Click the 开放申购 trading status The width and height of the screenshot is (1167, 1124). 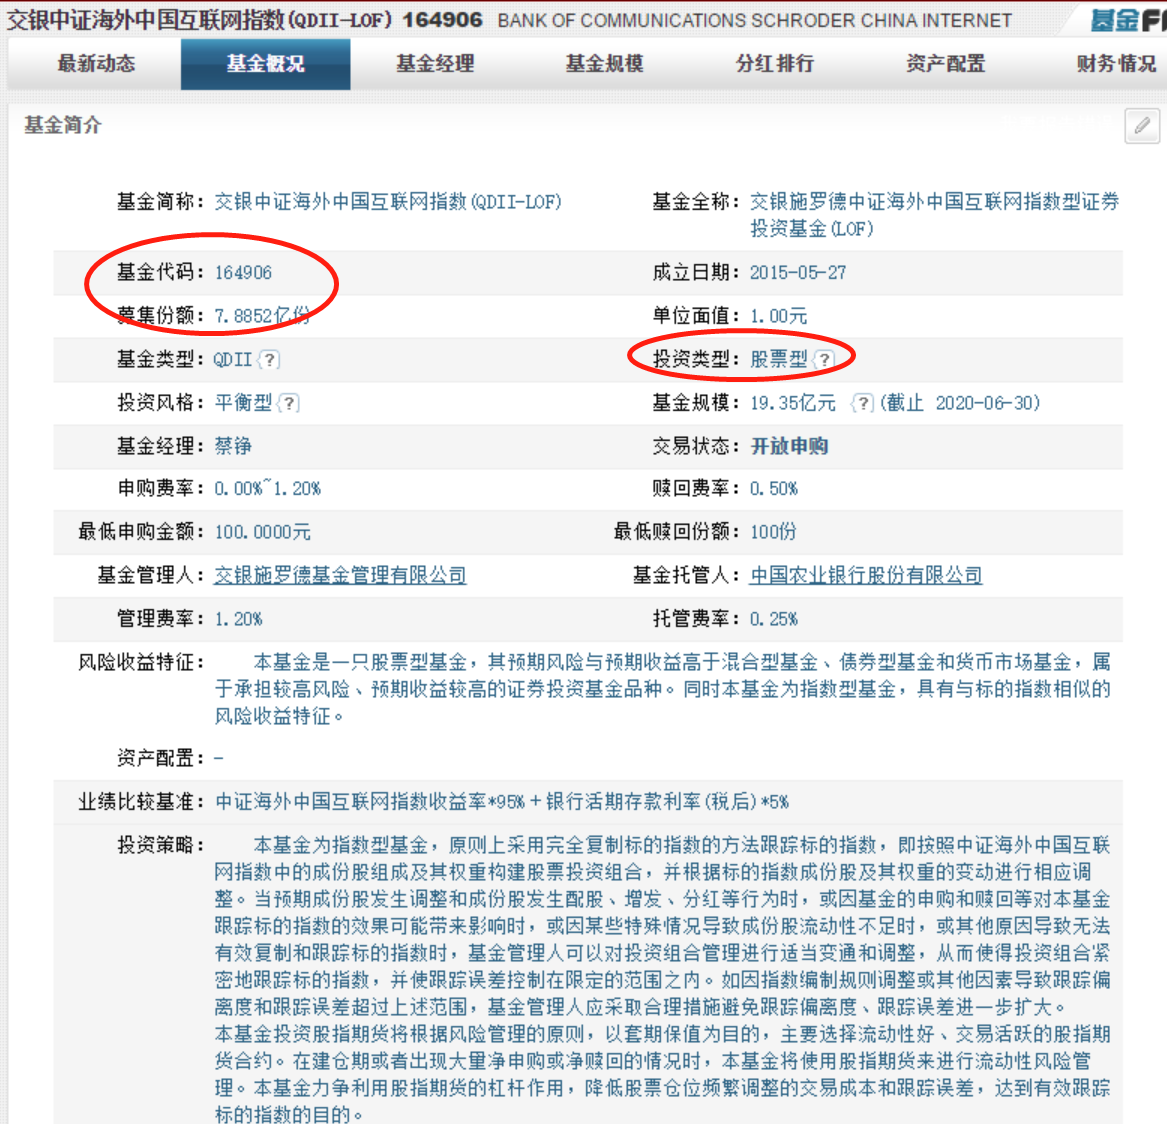tap(789, 447)
